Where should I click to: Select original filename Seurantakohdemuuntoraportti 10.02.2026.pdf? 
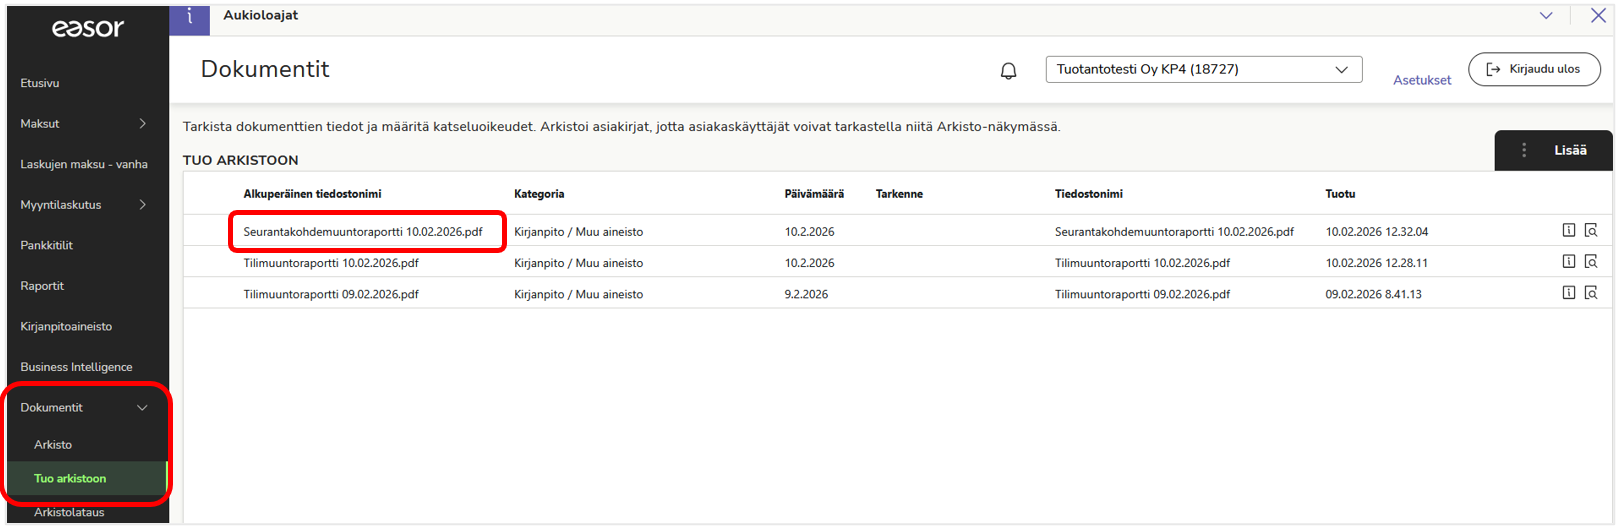coord(363,231)
